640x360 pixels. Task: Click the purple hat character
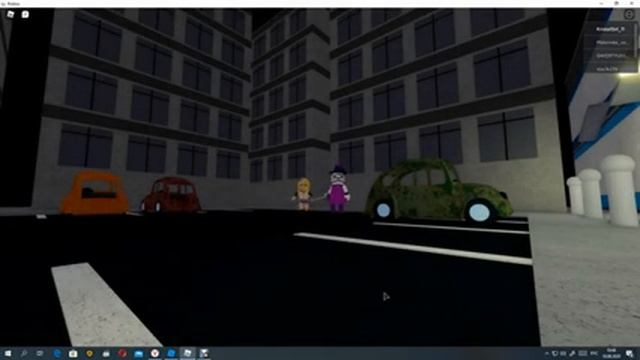(337, 188)
